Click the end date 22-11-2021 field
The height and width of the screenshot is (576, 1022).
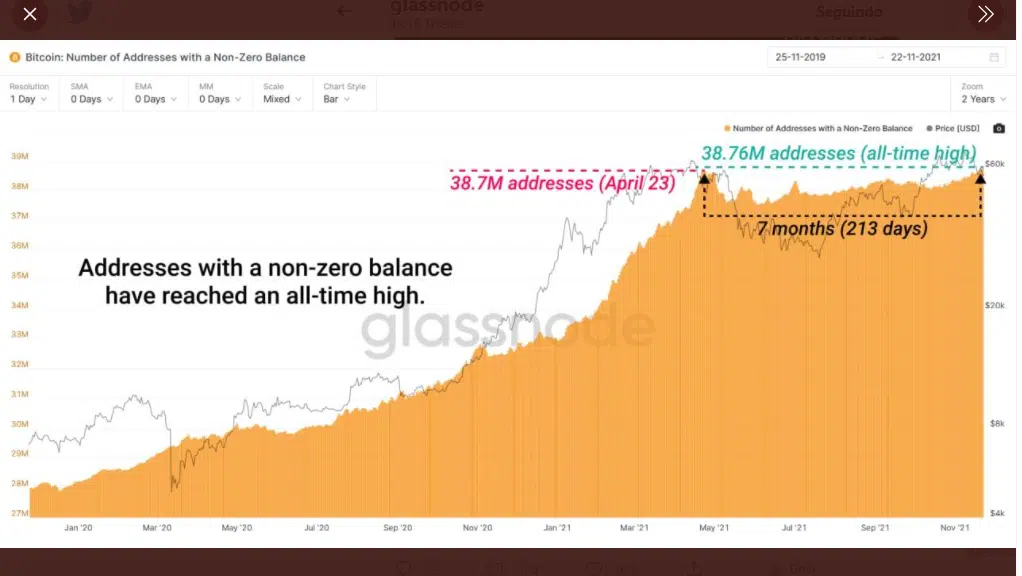pos(915,57)
